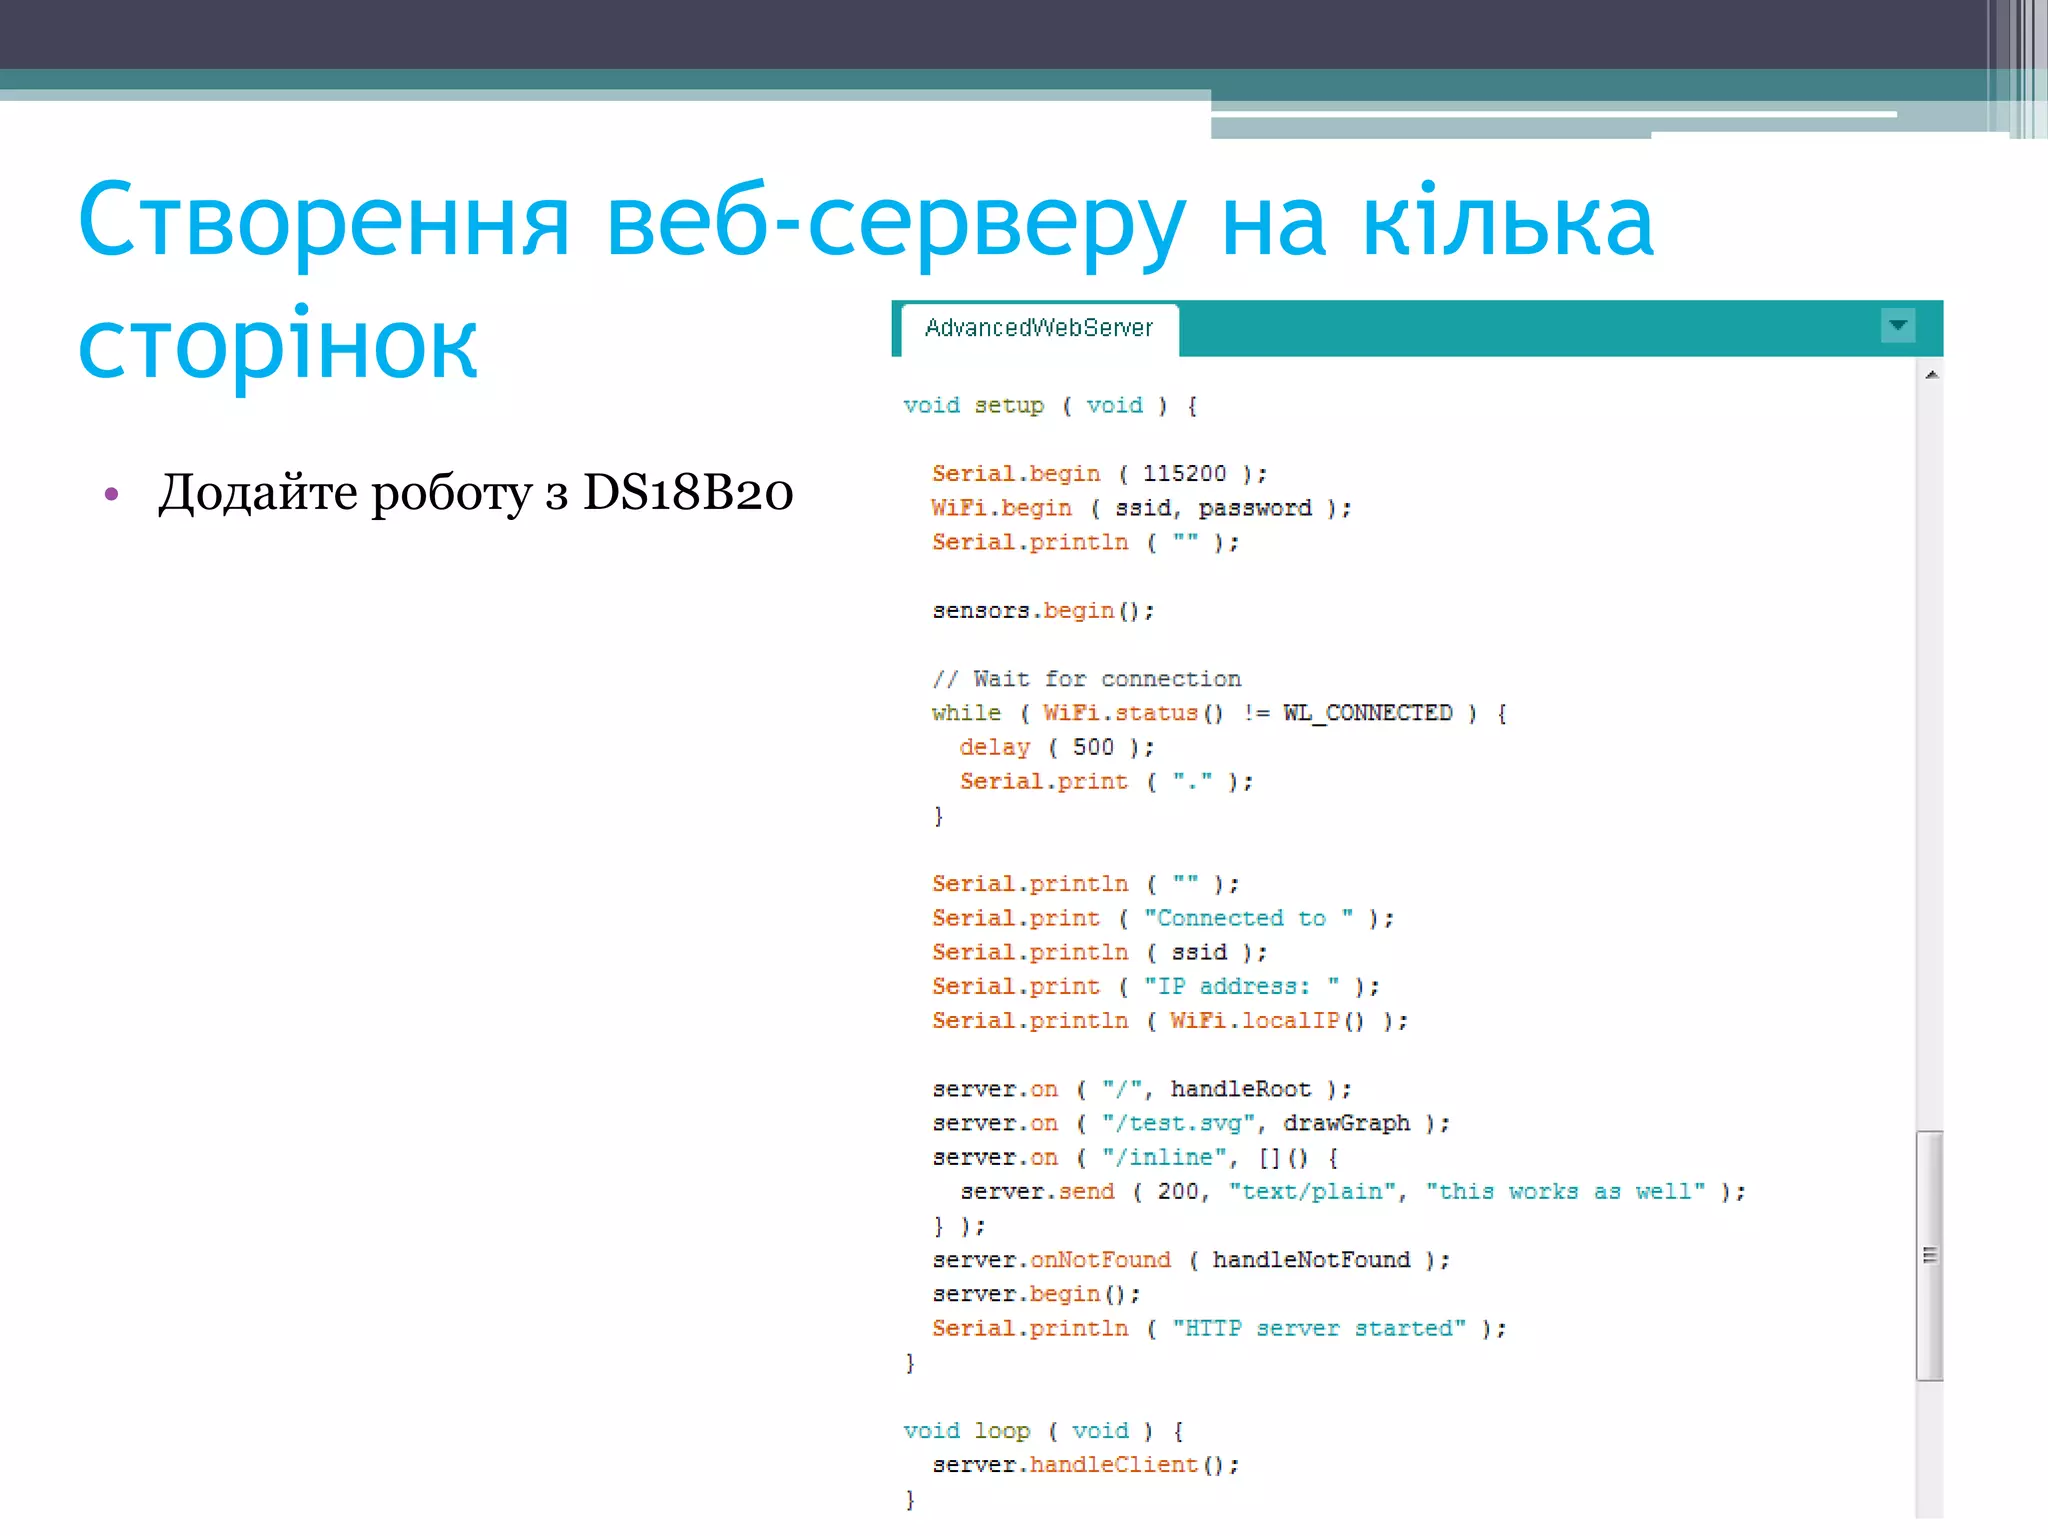The height and width of the screenshot is (1536, 2048).
Task: Open the tab dropdown arrow menu
Action: pos(1897,326)
